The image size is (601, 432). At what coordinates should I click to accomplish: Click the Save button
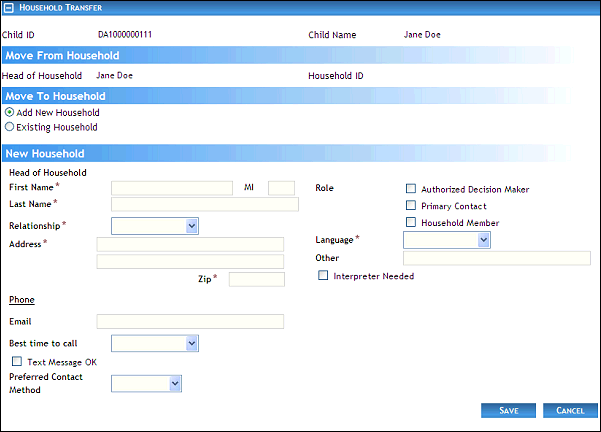click(x=508, y=410)
